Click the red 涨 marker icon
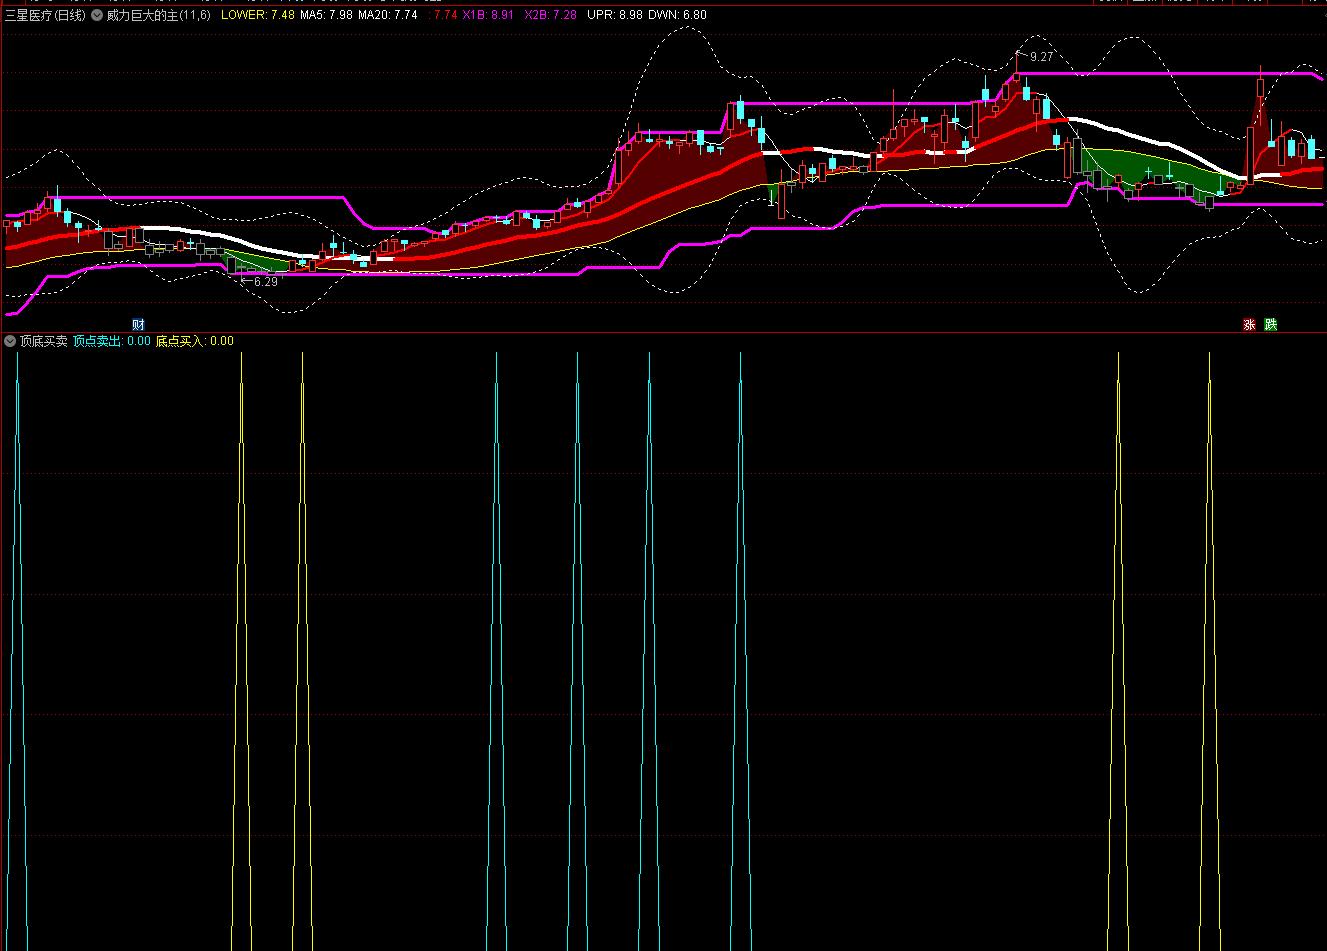Image resolution: width=1327 pixels, height=951 pixels. click(1249, 324)
